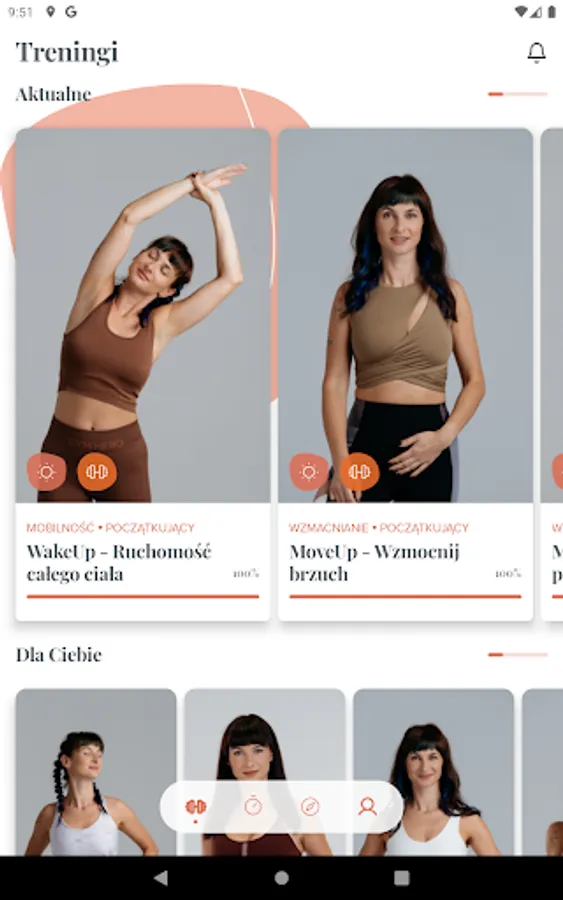
Task: Click Aktualne carousel page indicator
Action: [x=518, y=94]
